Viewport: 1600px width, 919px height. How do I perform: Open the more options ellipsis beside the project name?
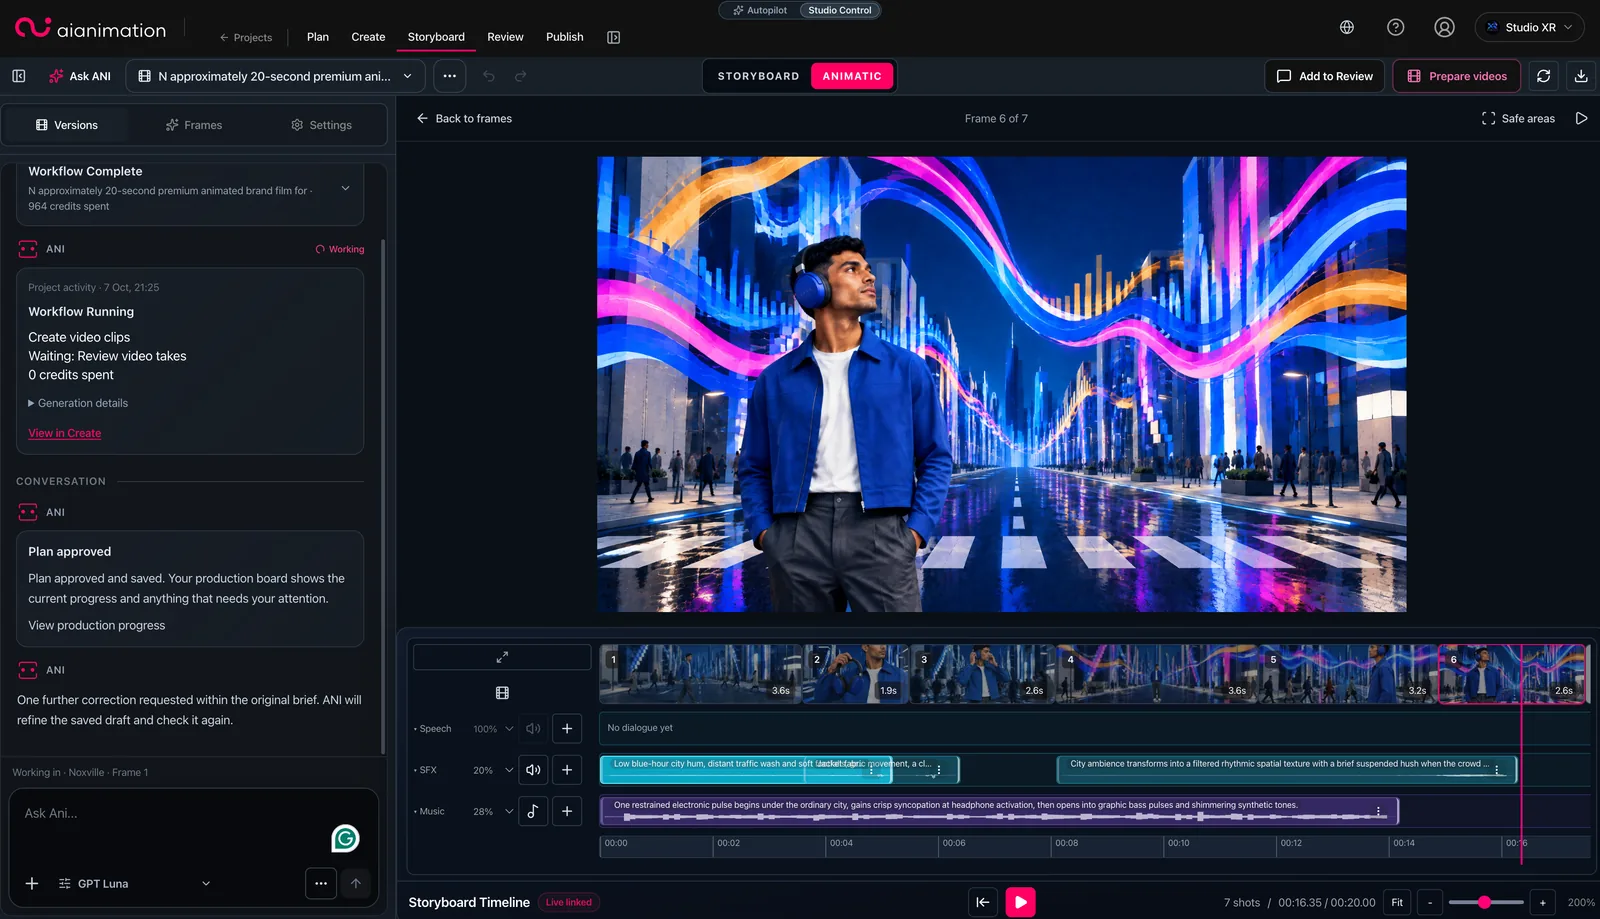coord(450,76)
